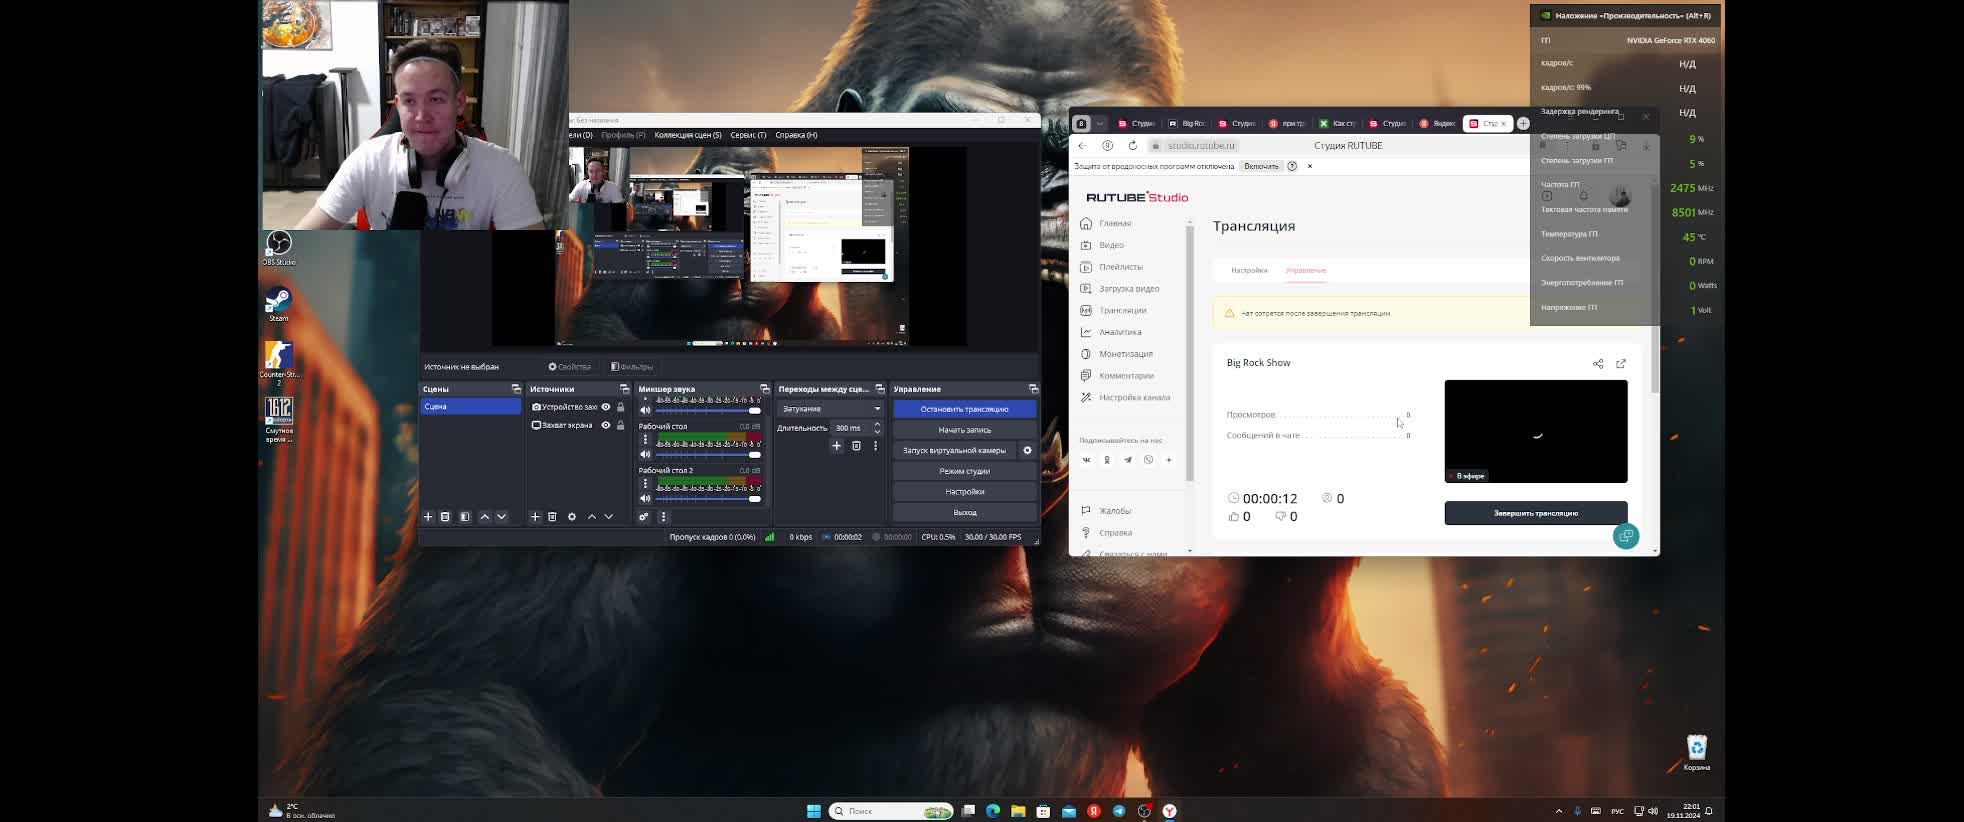Open OBS Настройки button
Viewport: 1964px width, 822px height.
tap(965, 492)
